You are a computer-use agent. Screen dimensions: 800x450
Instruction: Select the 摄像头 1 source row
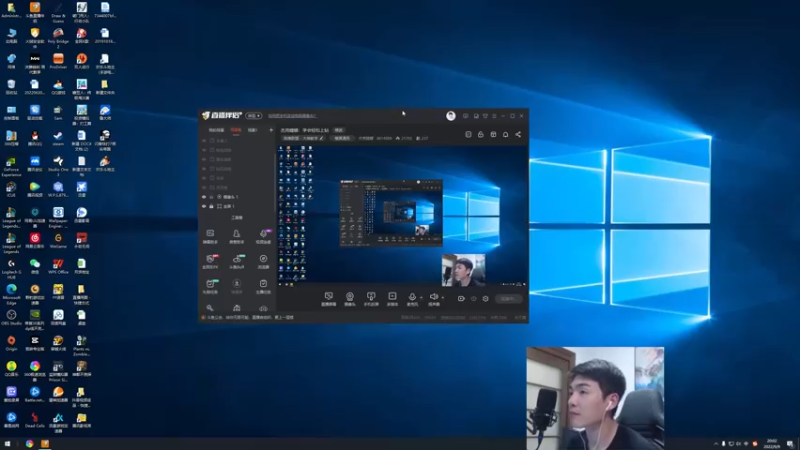coord(237,197)
